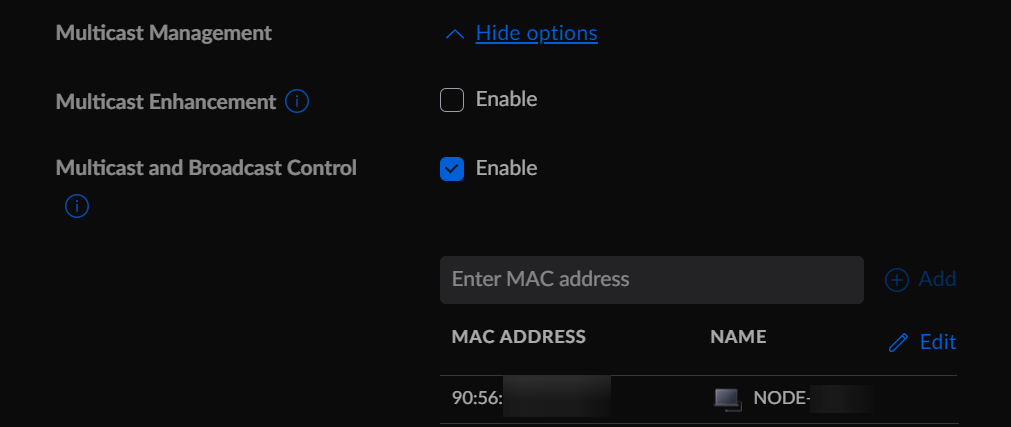Screen dimensions: 1011x427
Task: Sort by MAC ADDRESS column header
Action: [518, 337]
